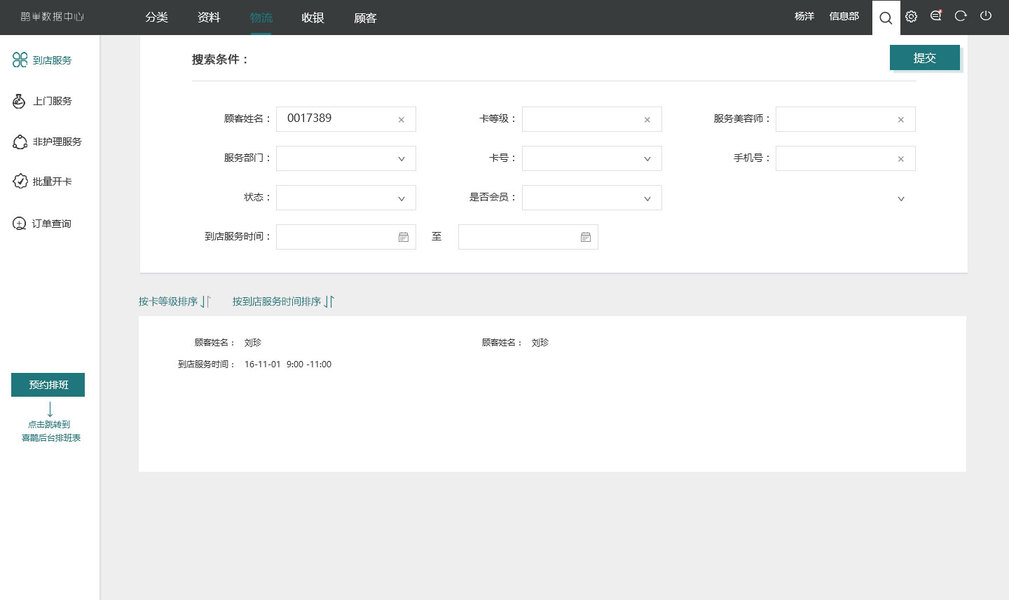This screenshot has width=1009, height=600.
Task: Select 订单查询 in the sidebar
Action: (x=51, y=223)
